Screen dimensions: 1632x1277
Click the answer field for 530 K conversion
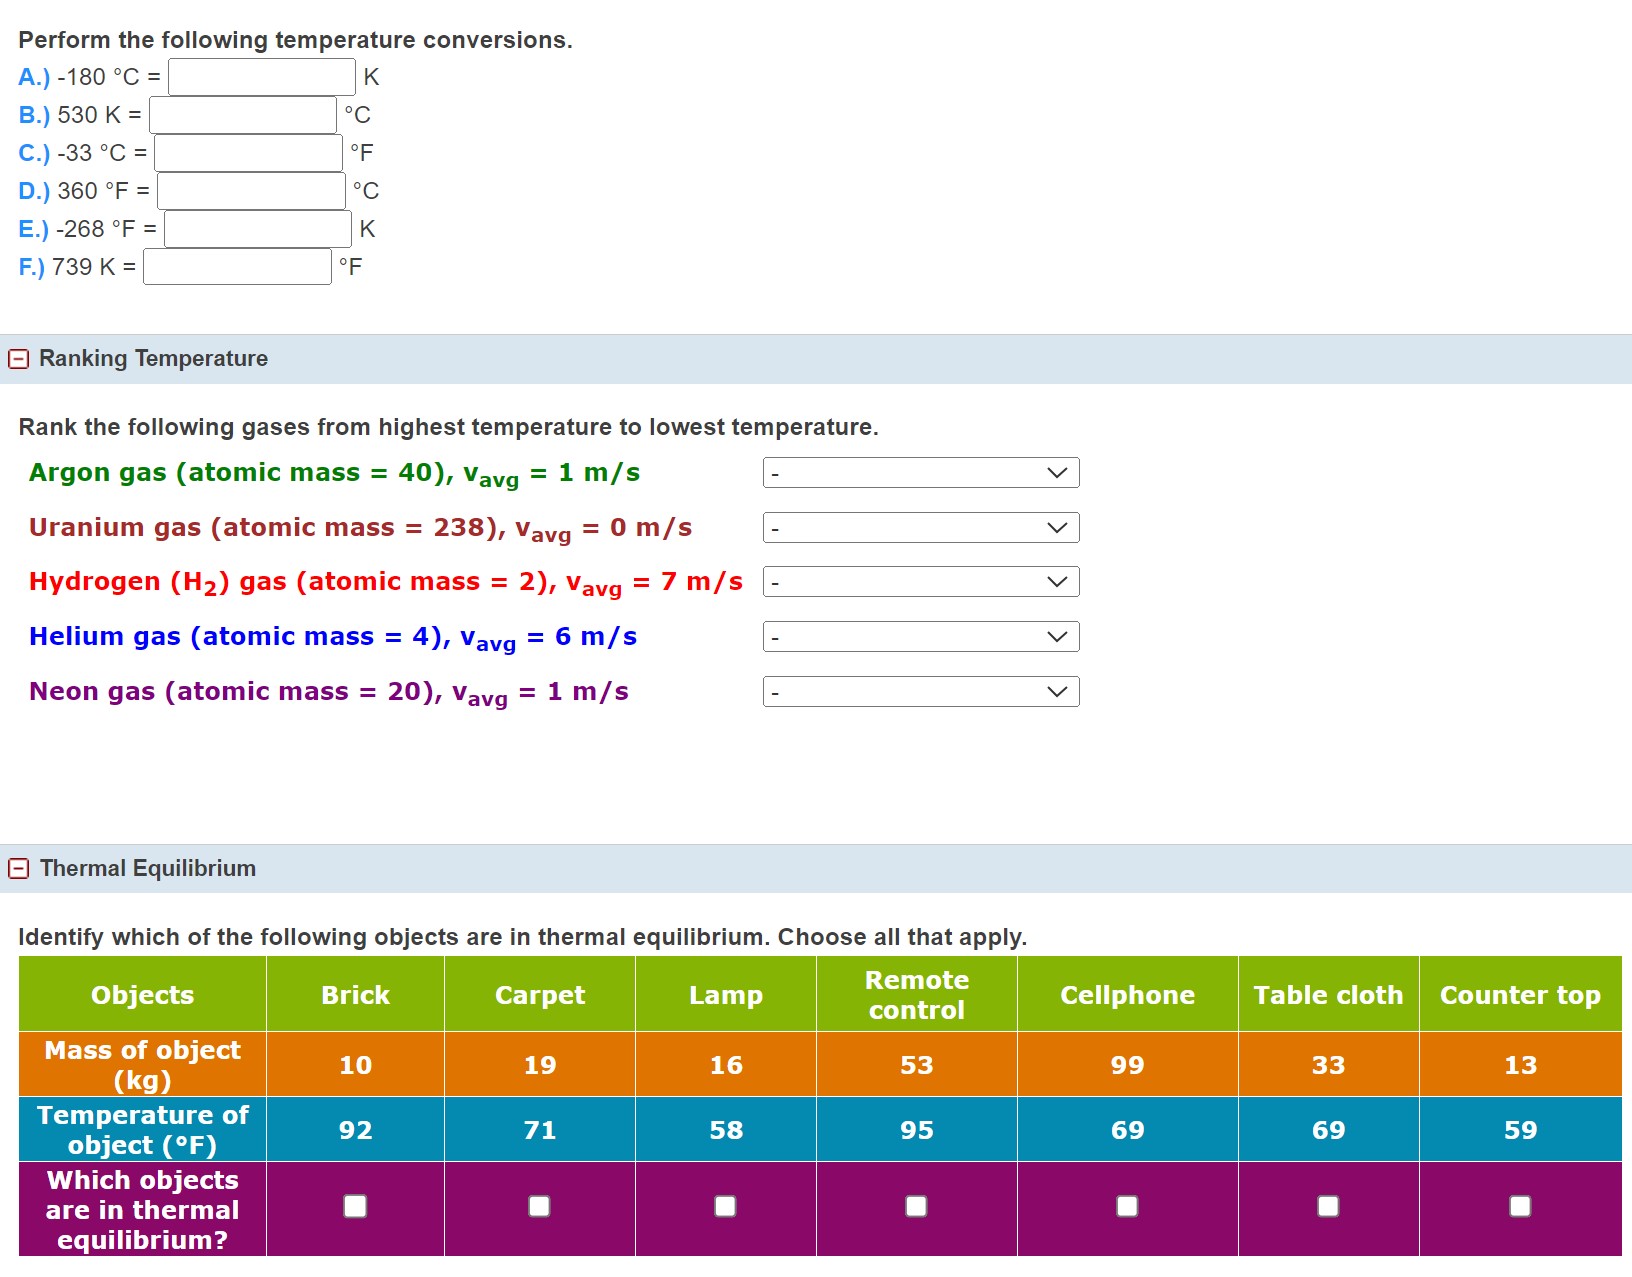242,114
